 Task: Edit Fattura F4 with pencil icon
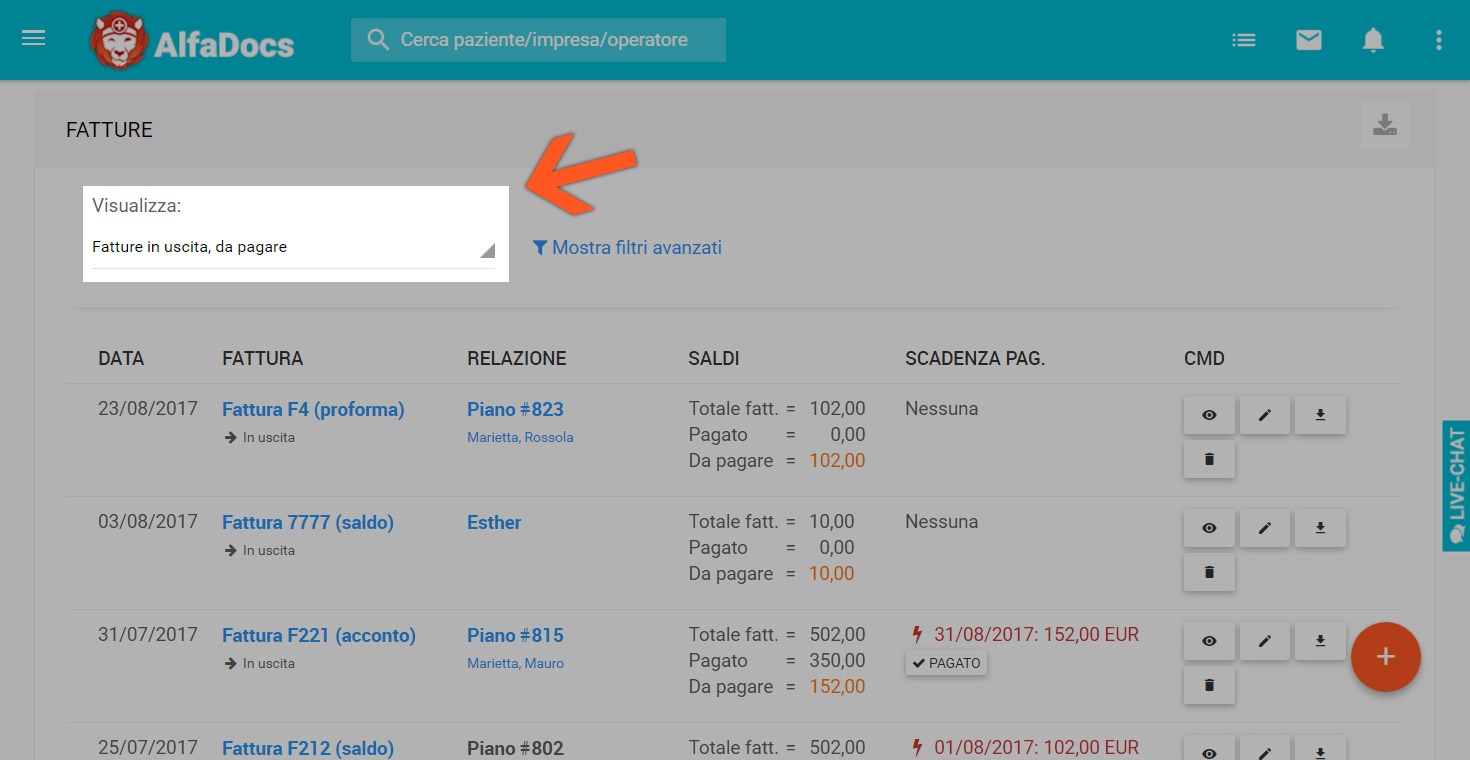1264,415
